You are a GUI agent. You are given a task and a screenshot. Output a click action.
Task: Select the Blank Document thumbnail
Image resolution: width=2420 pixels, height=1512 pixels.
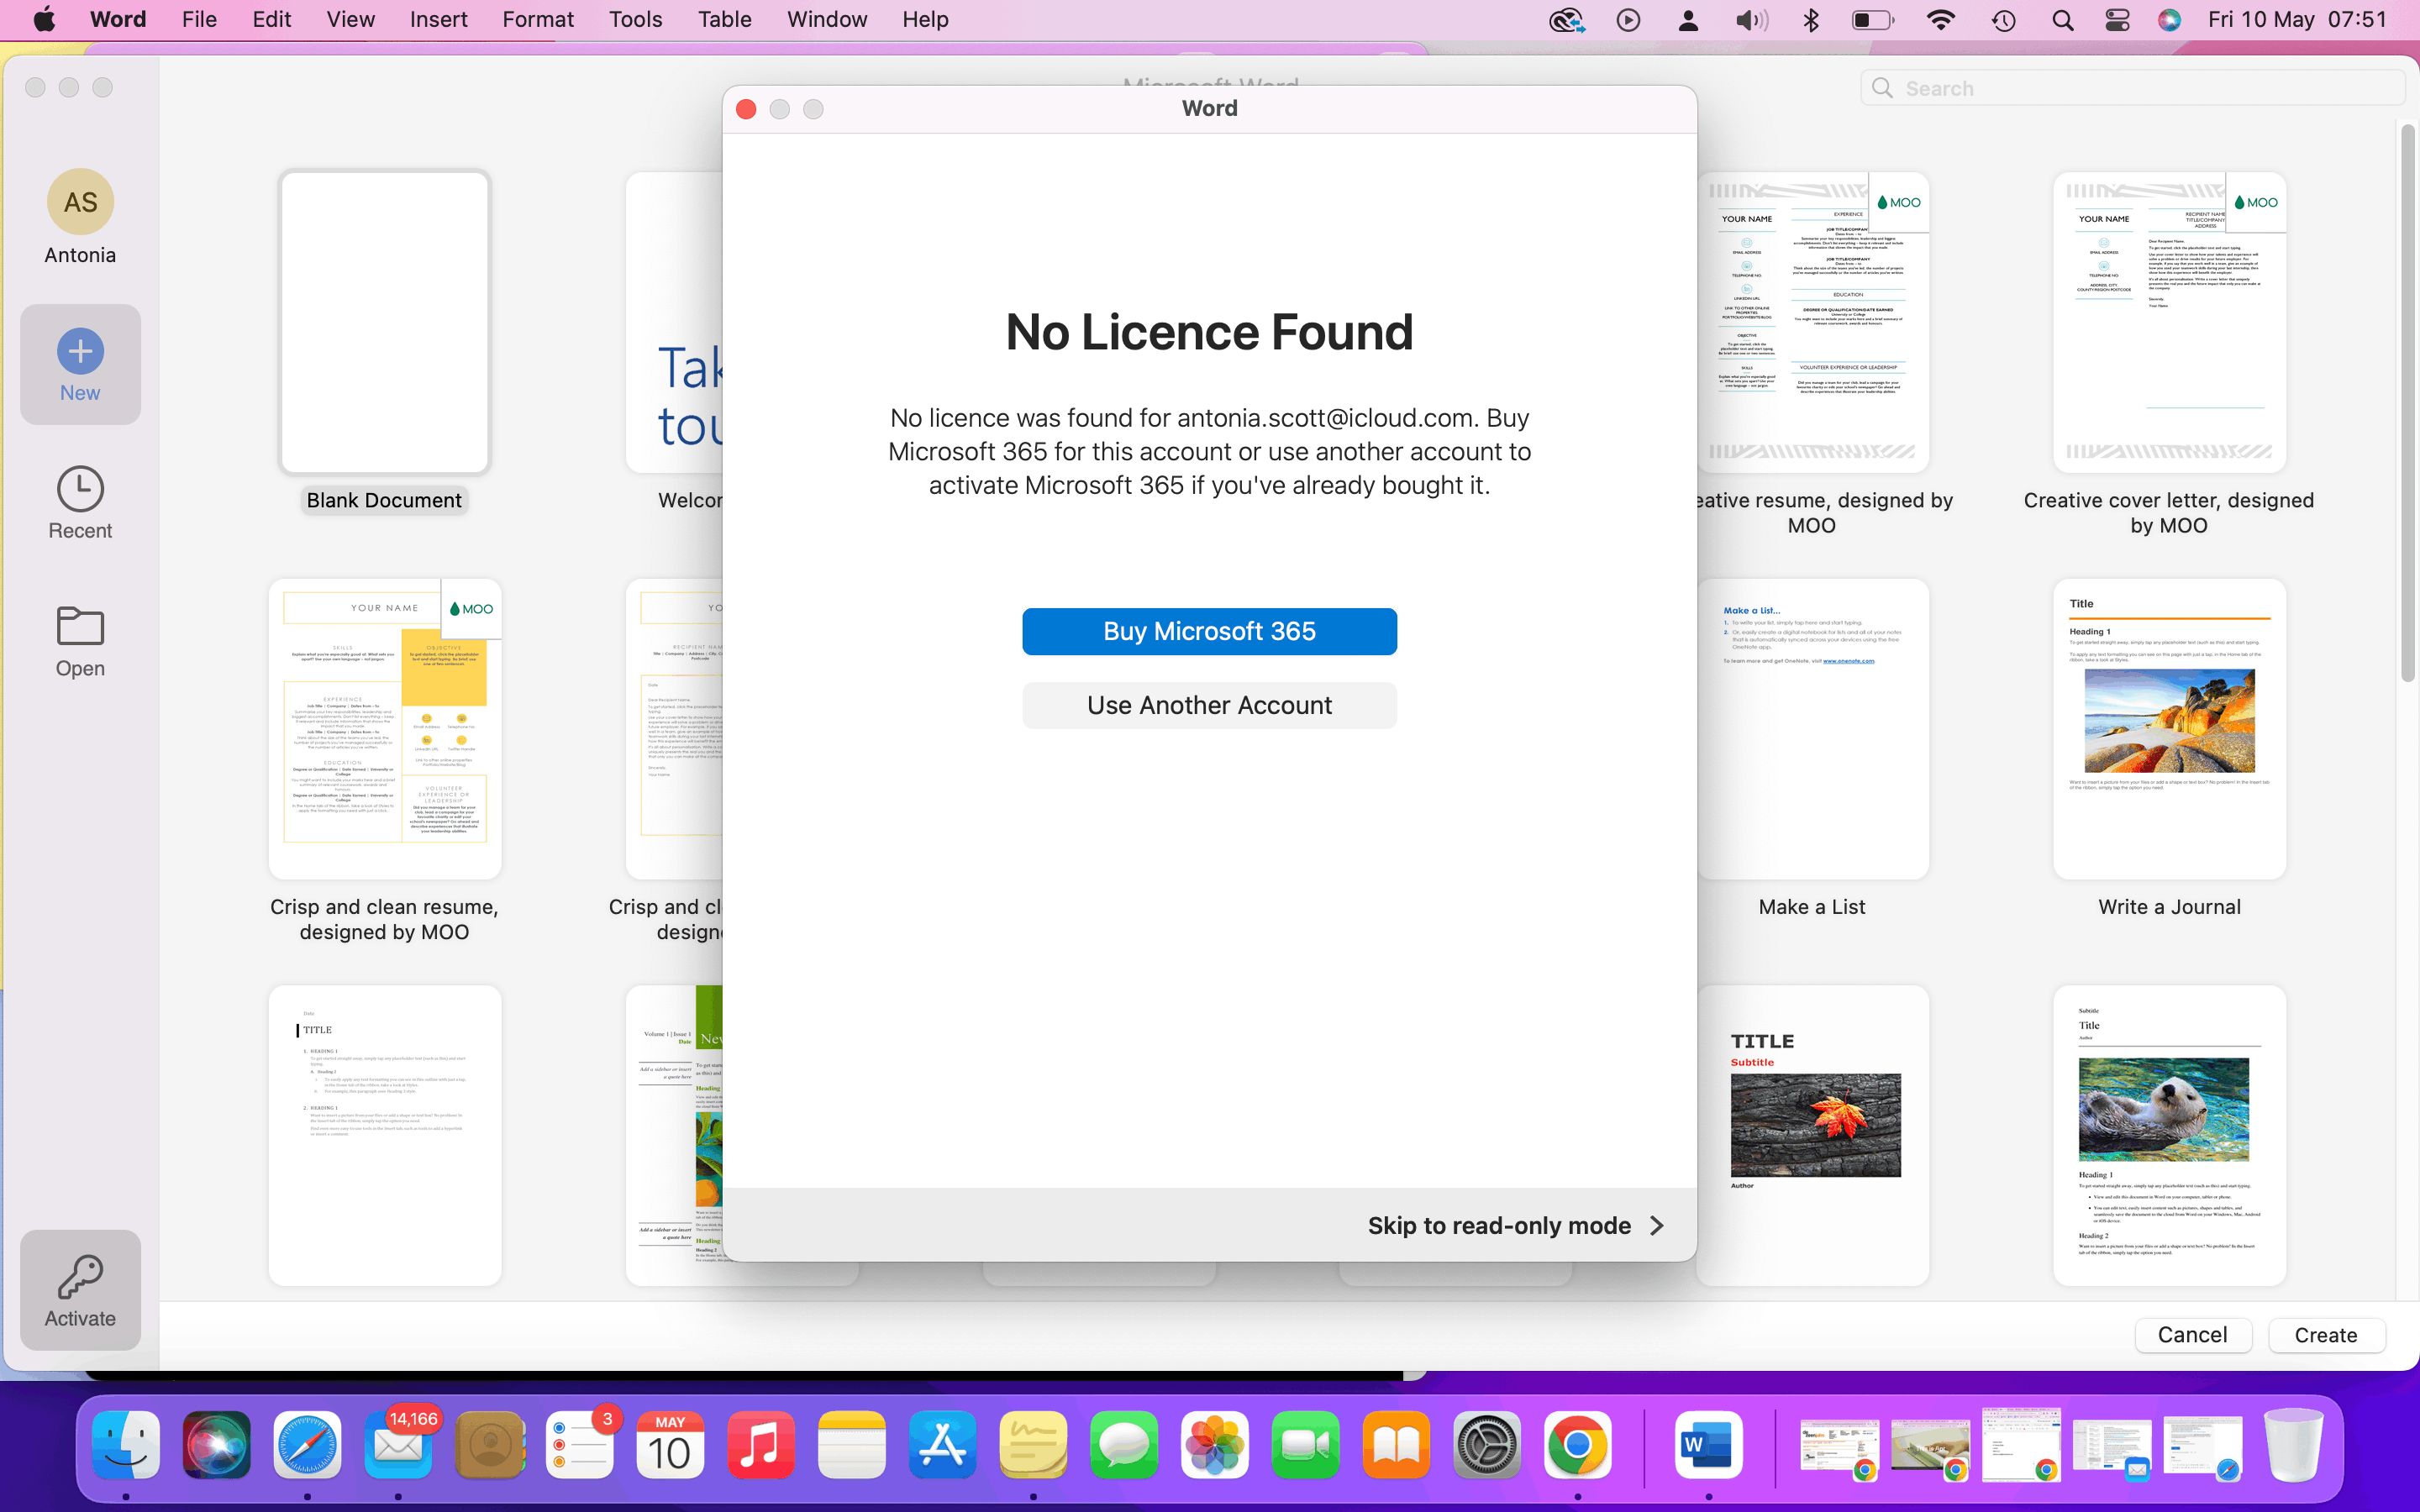point(385,322)
